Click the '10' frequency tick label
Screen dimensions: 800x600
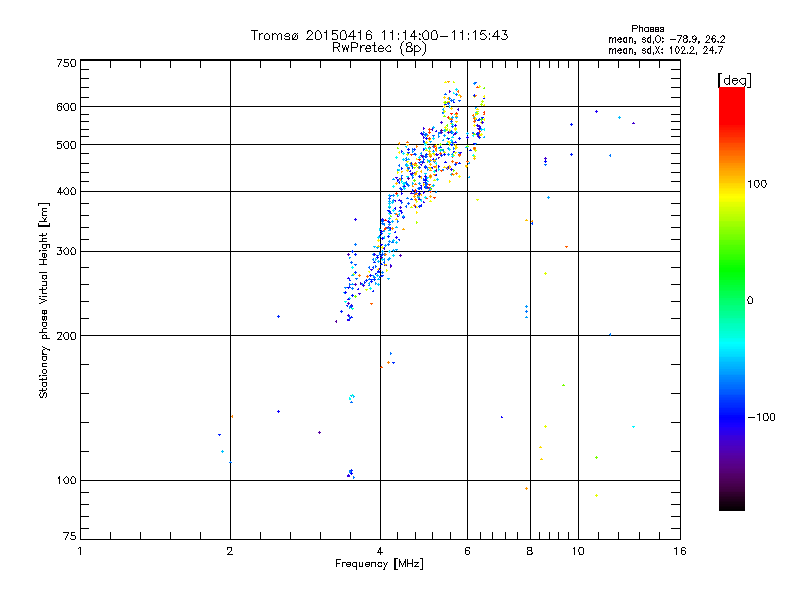coord(578,551)
